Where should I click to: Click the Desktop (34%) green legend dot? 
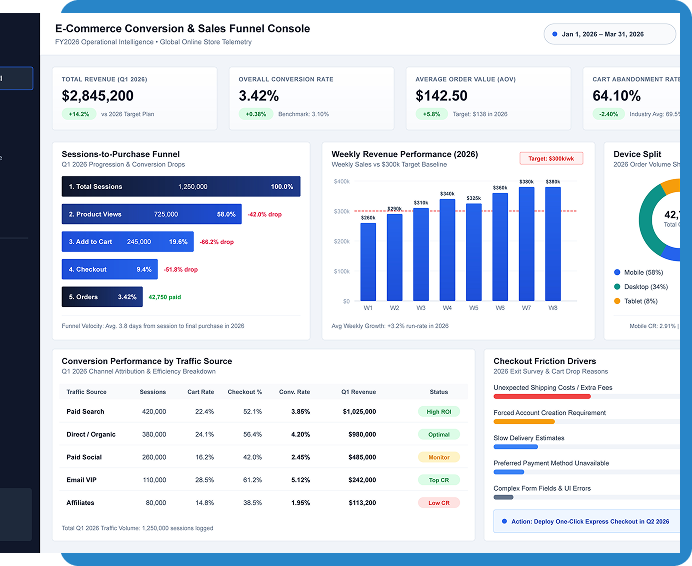pos(617,287)
